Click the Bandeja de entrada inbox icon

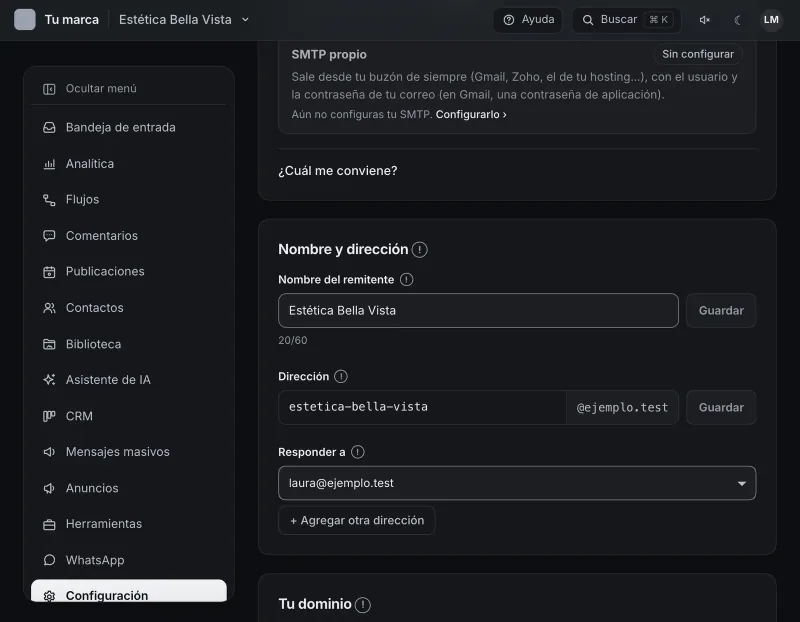point(49,128)
